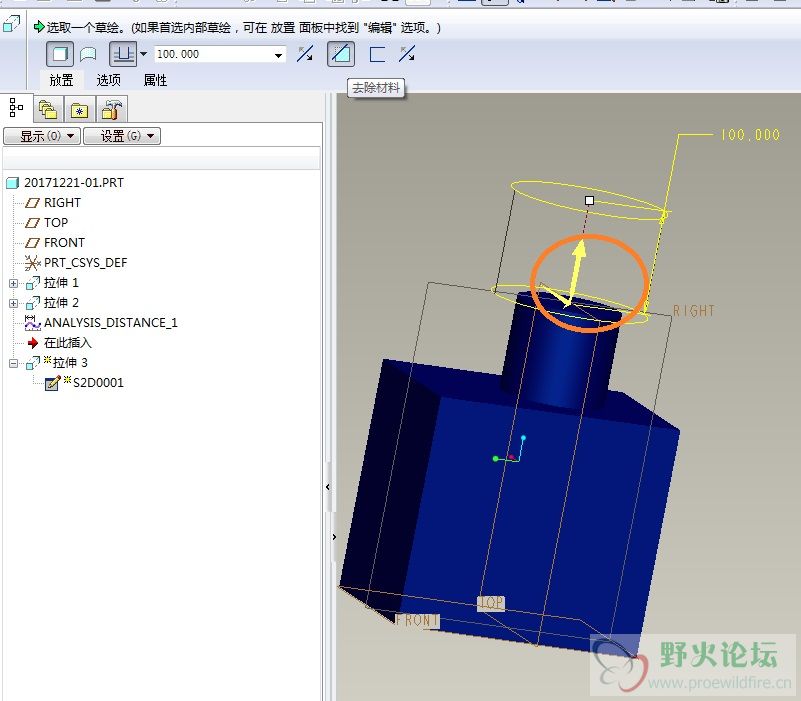The image size is (801, 701).
Task: Open the depth value combo dropdown arrow
Action: coord(278,55)
